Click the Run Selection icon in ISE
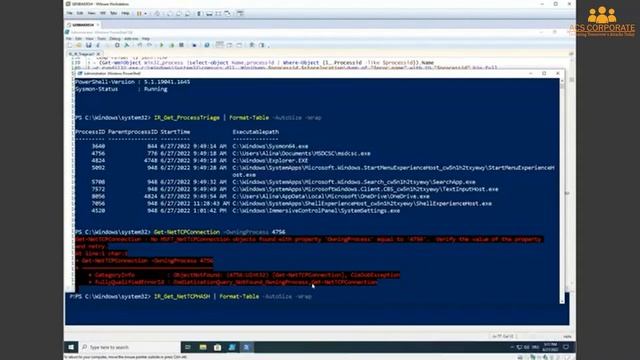This screenshot has height=360, width=640. point(171,45)
